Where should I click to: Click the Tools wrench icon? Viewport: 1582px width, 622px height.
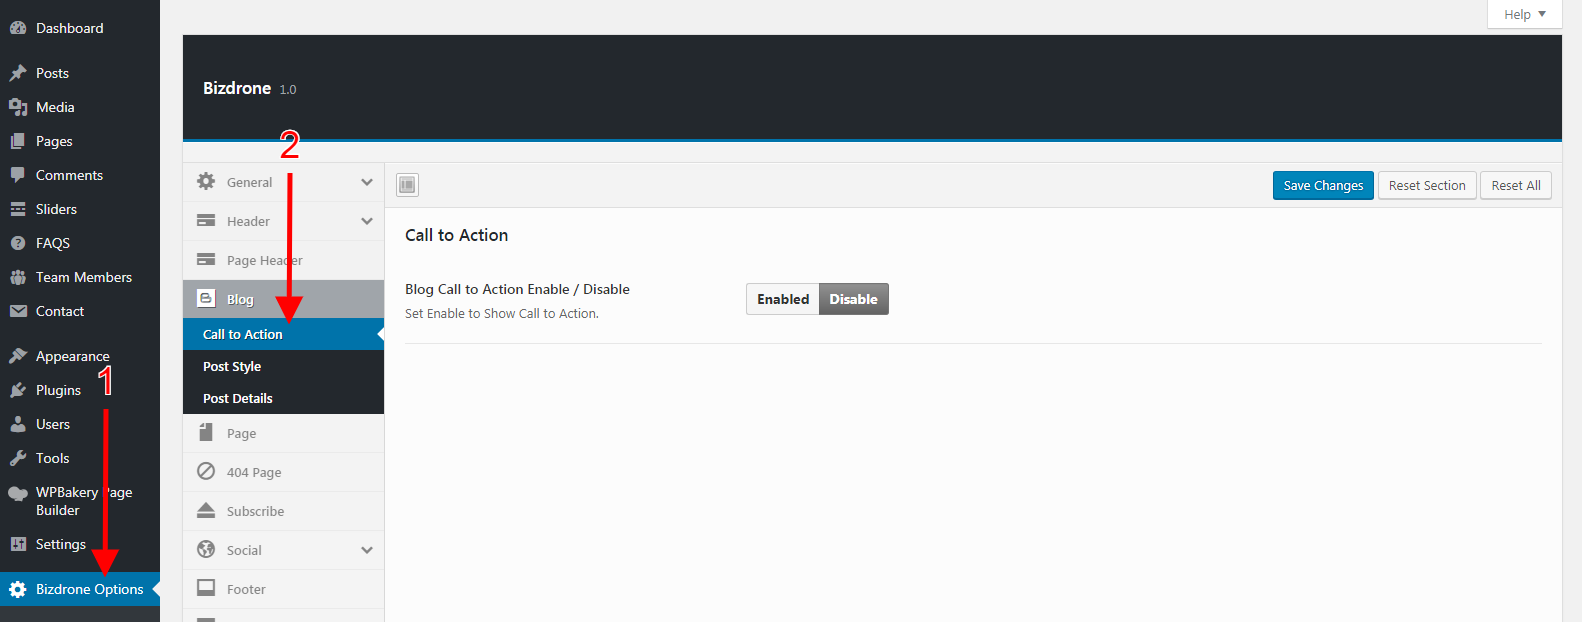(x=18, y=458)
